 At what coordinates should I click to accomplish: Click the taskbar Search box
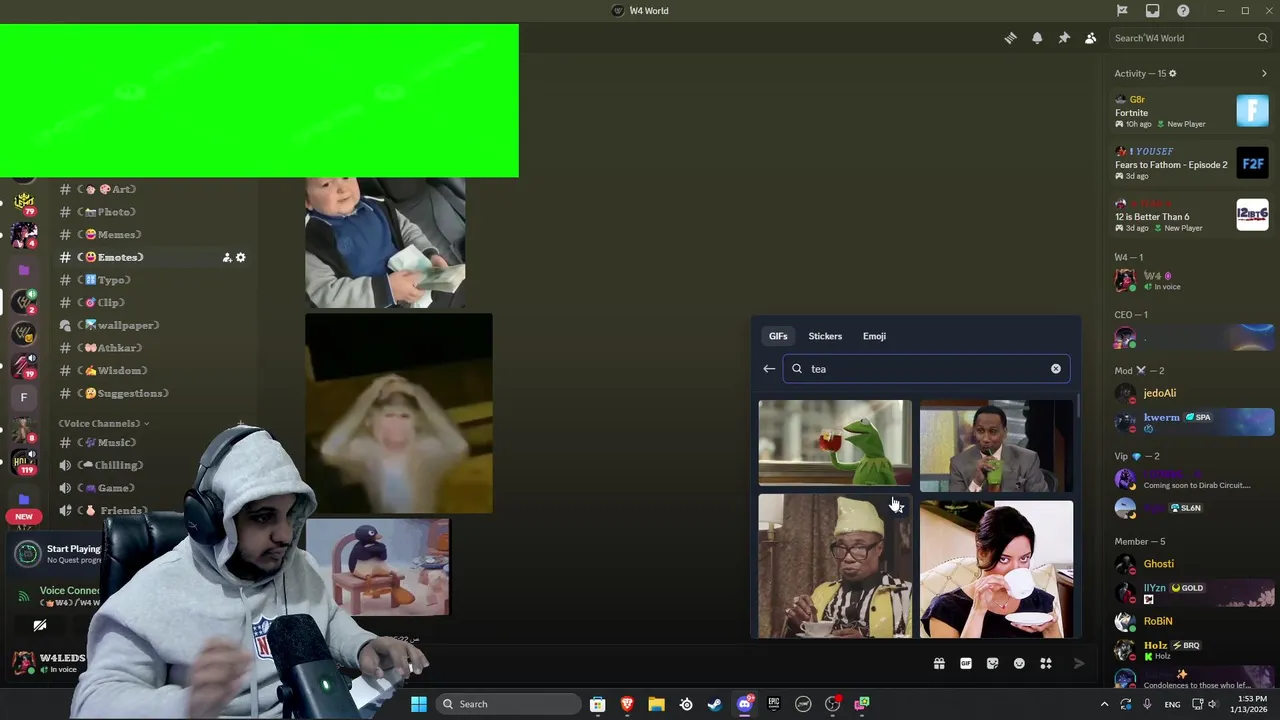[508, 704]
